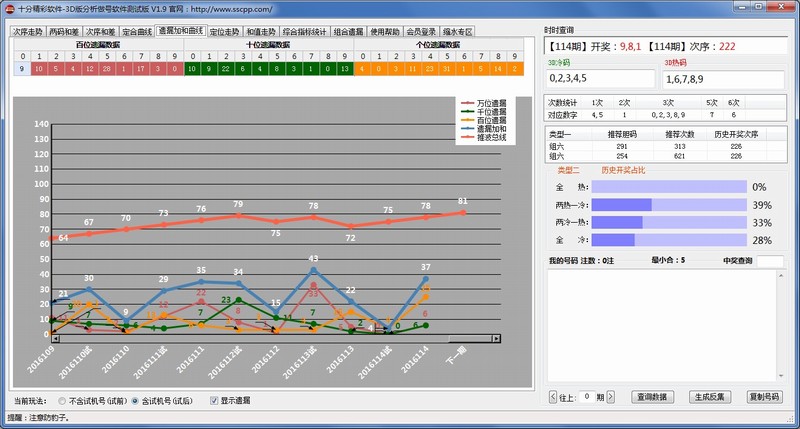Click the 遗漏加和 legend marker
Image resolution: width=800 pixels, height=429 pixels.
(x=469, y=129)
